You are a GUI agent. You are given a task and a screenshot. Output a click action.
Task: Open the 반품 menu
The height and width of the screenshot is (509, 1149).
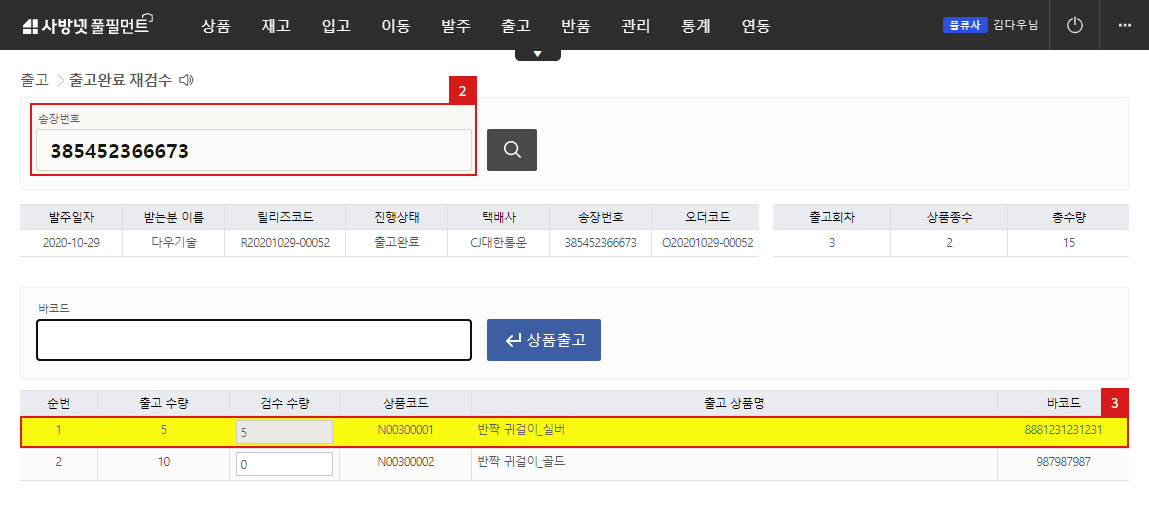click(x=575, y=26)
